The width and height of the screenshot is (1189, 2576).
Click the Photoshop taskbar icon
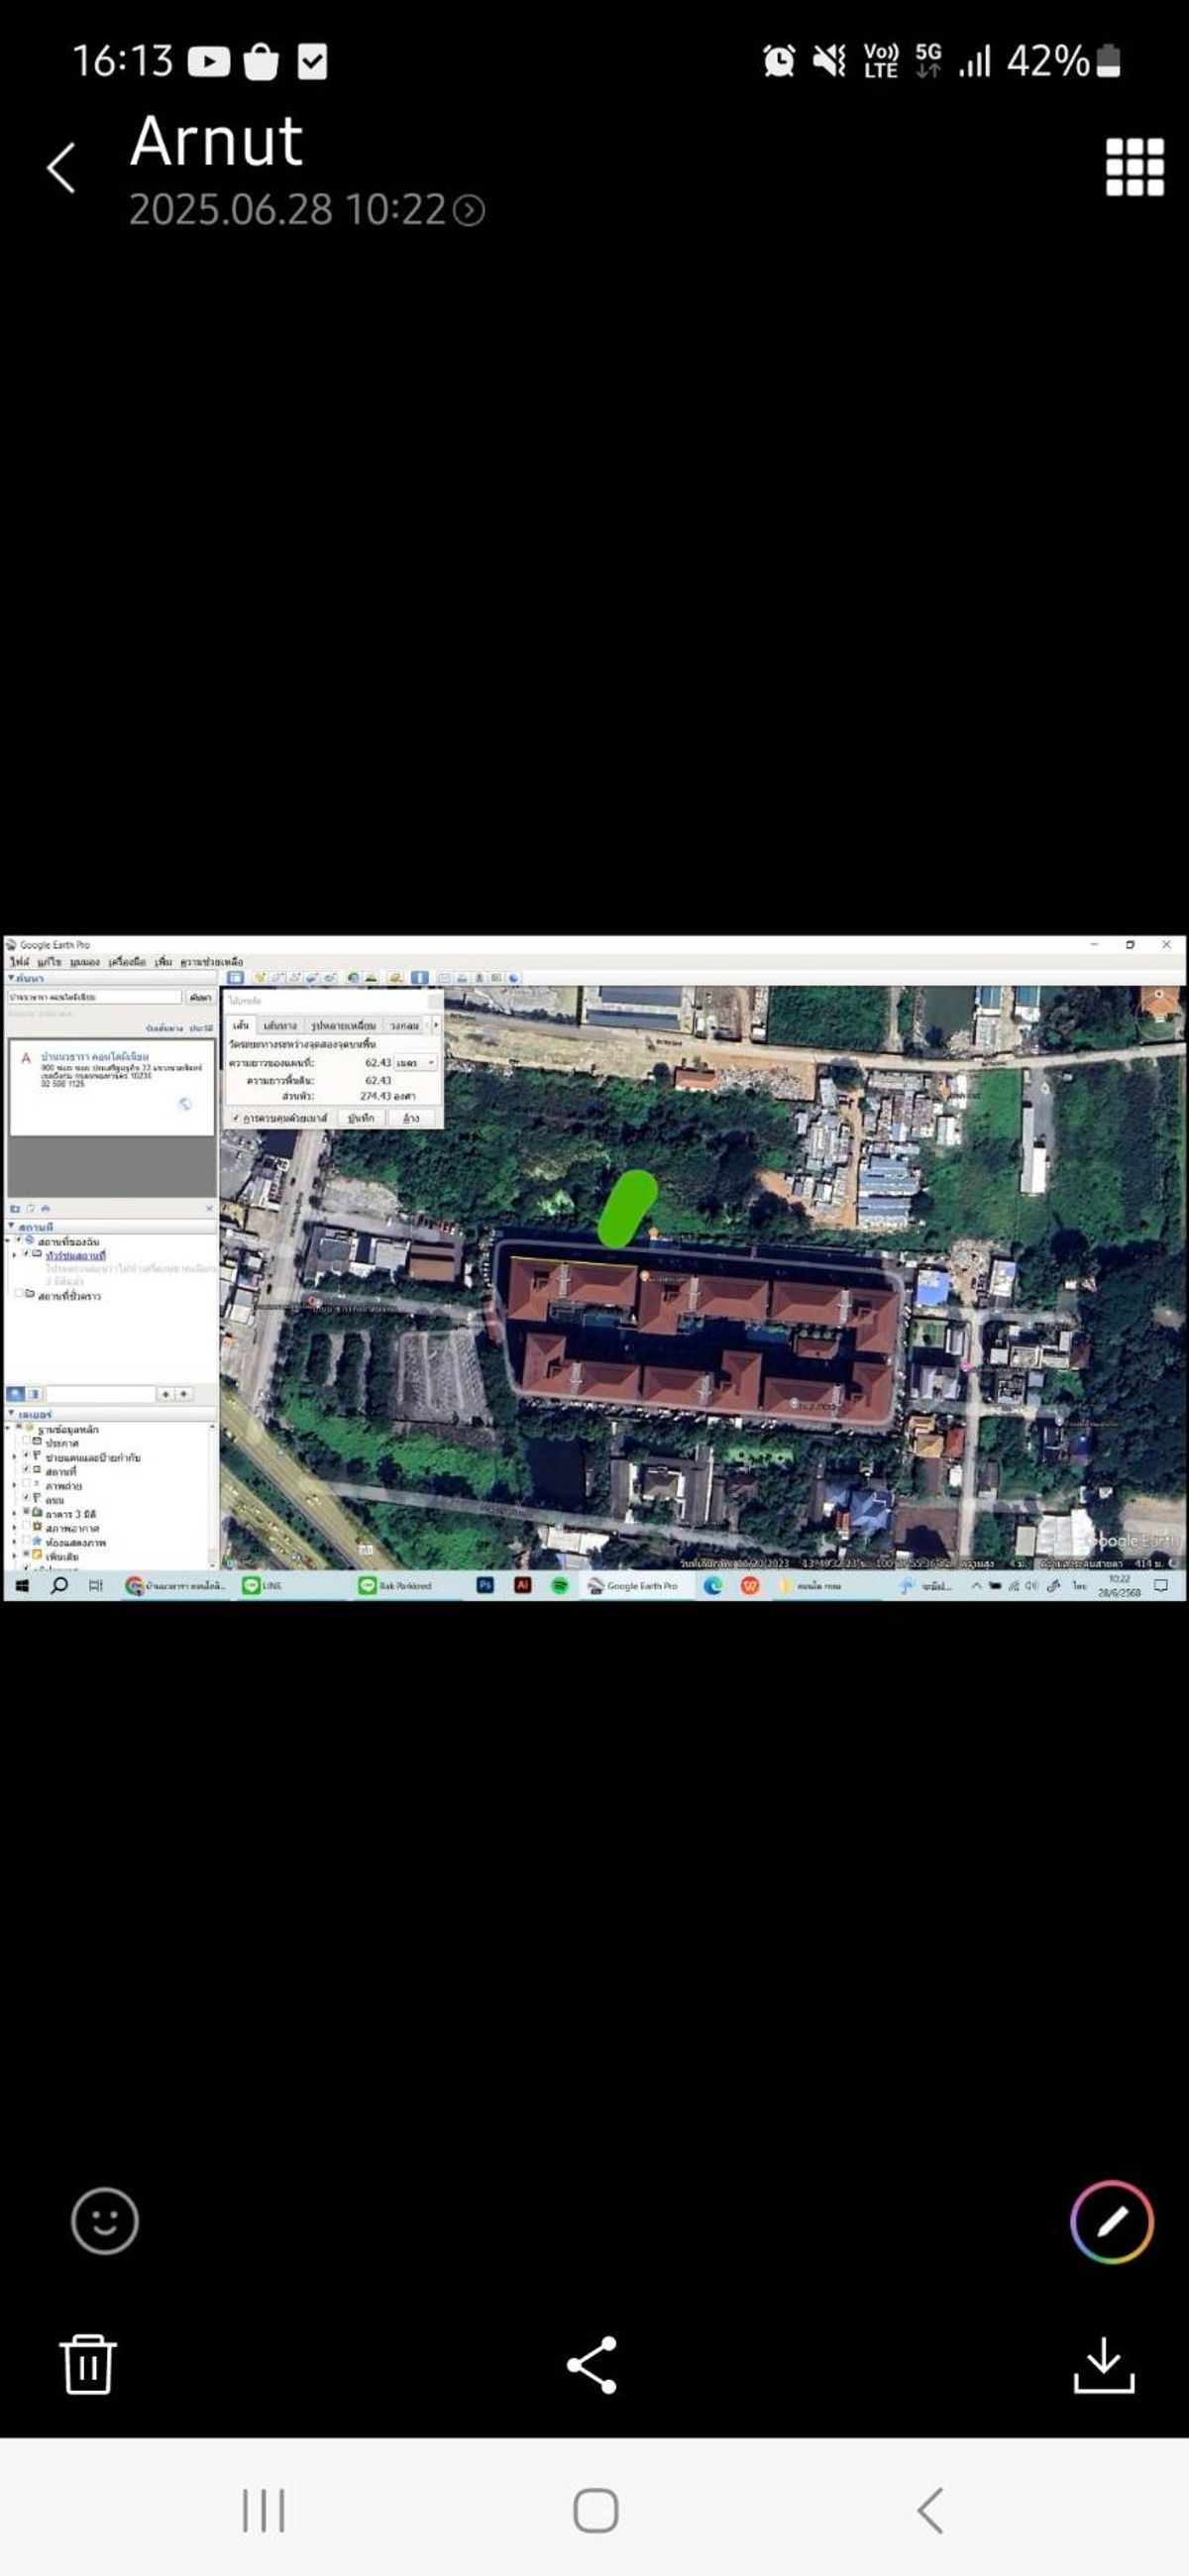(x=485, y=1585)
